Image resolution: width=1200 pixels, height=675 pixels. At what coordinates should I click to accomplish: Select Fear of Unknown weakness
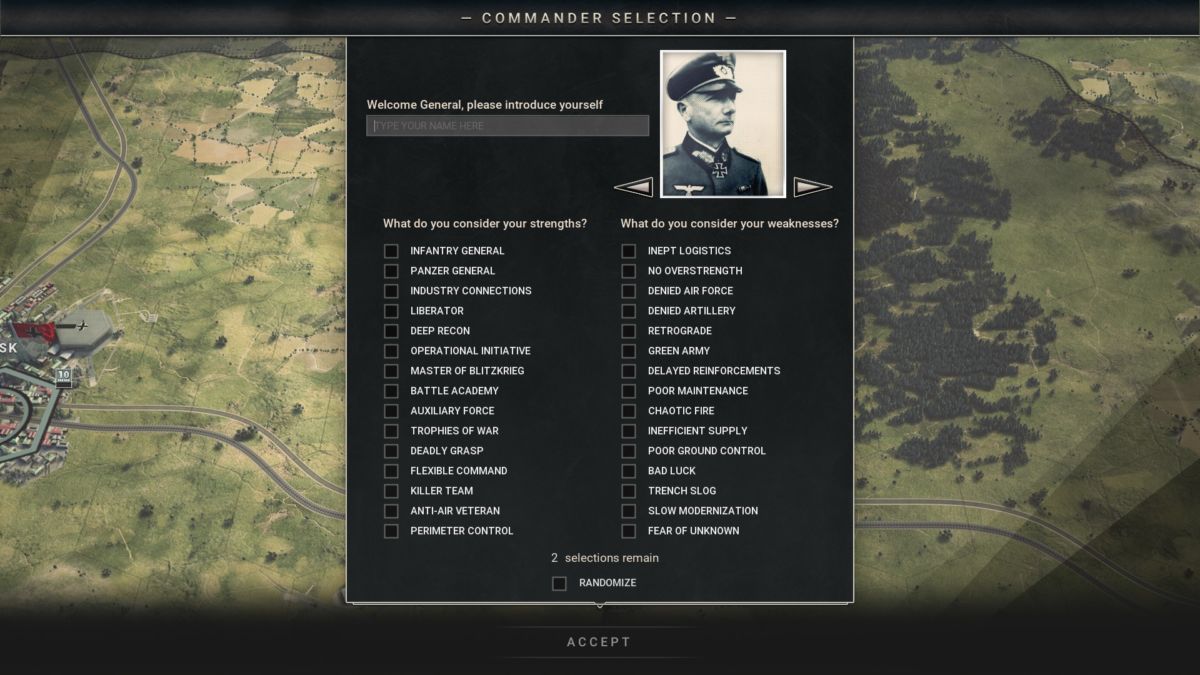[x=629, y=531]
